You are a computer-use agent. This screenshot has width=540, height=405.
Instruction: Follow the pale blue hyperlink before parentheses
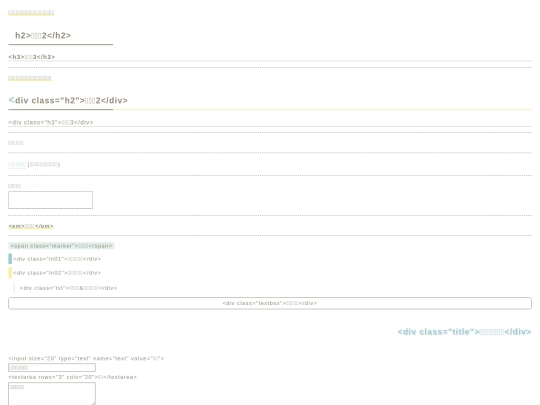click(17, 164)
